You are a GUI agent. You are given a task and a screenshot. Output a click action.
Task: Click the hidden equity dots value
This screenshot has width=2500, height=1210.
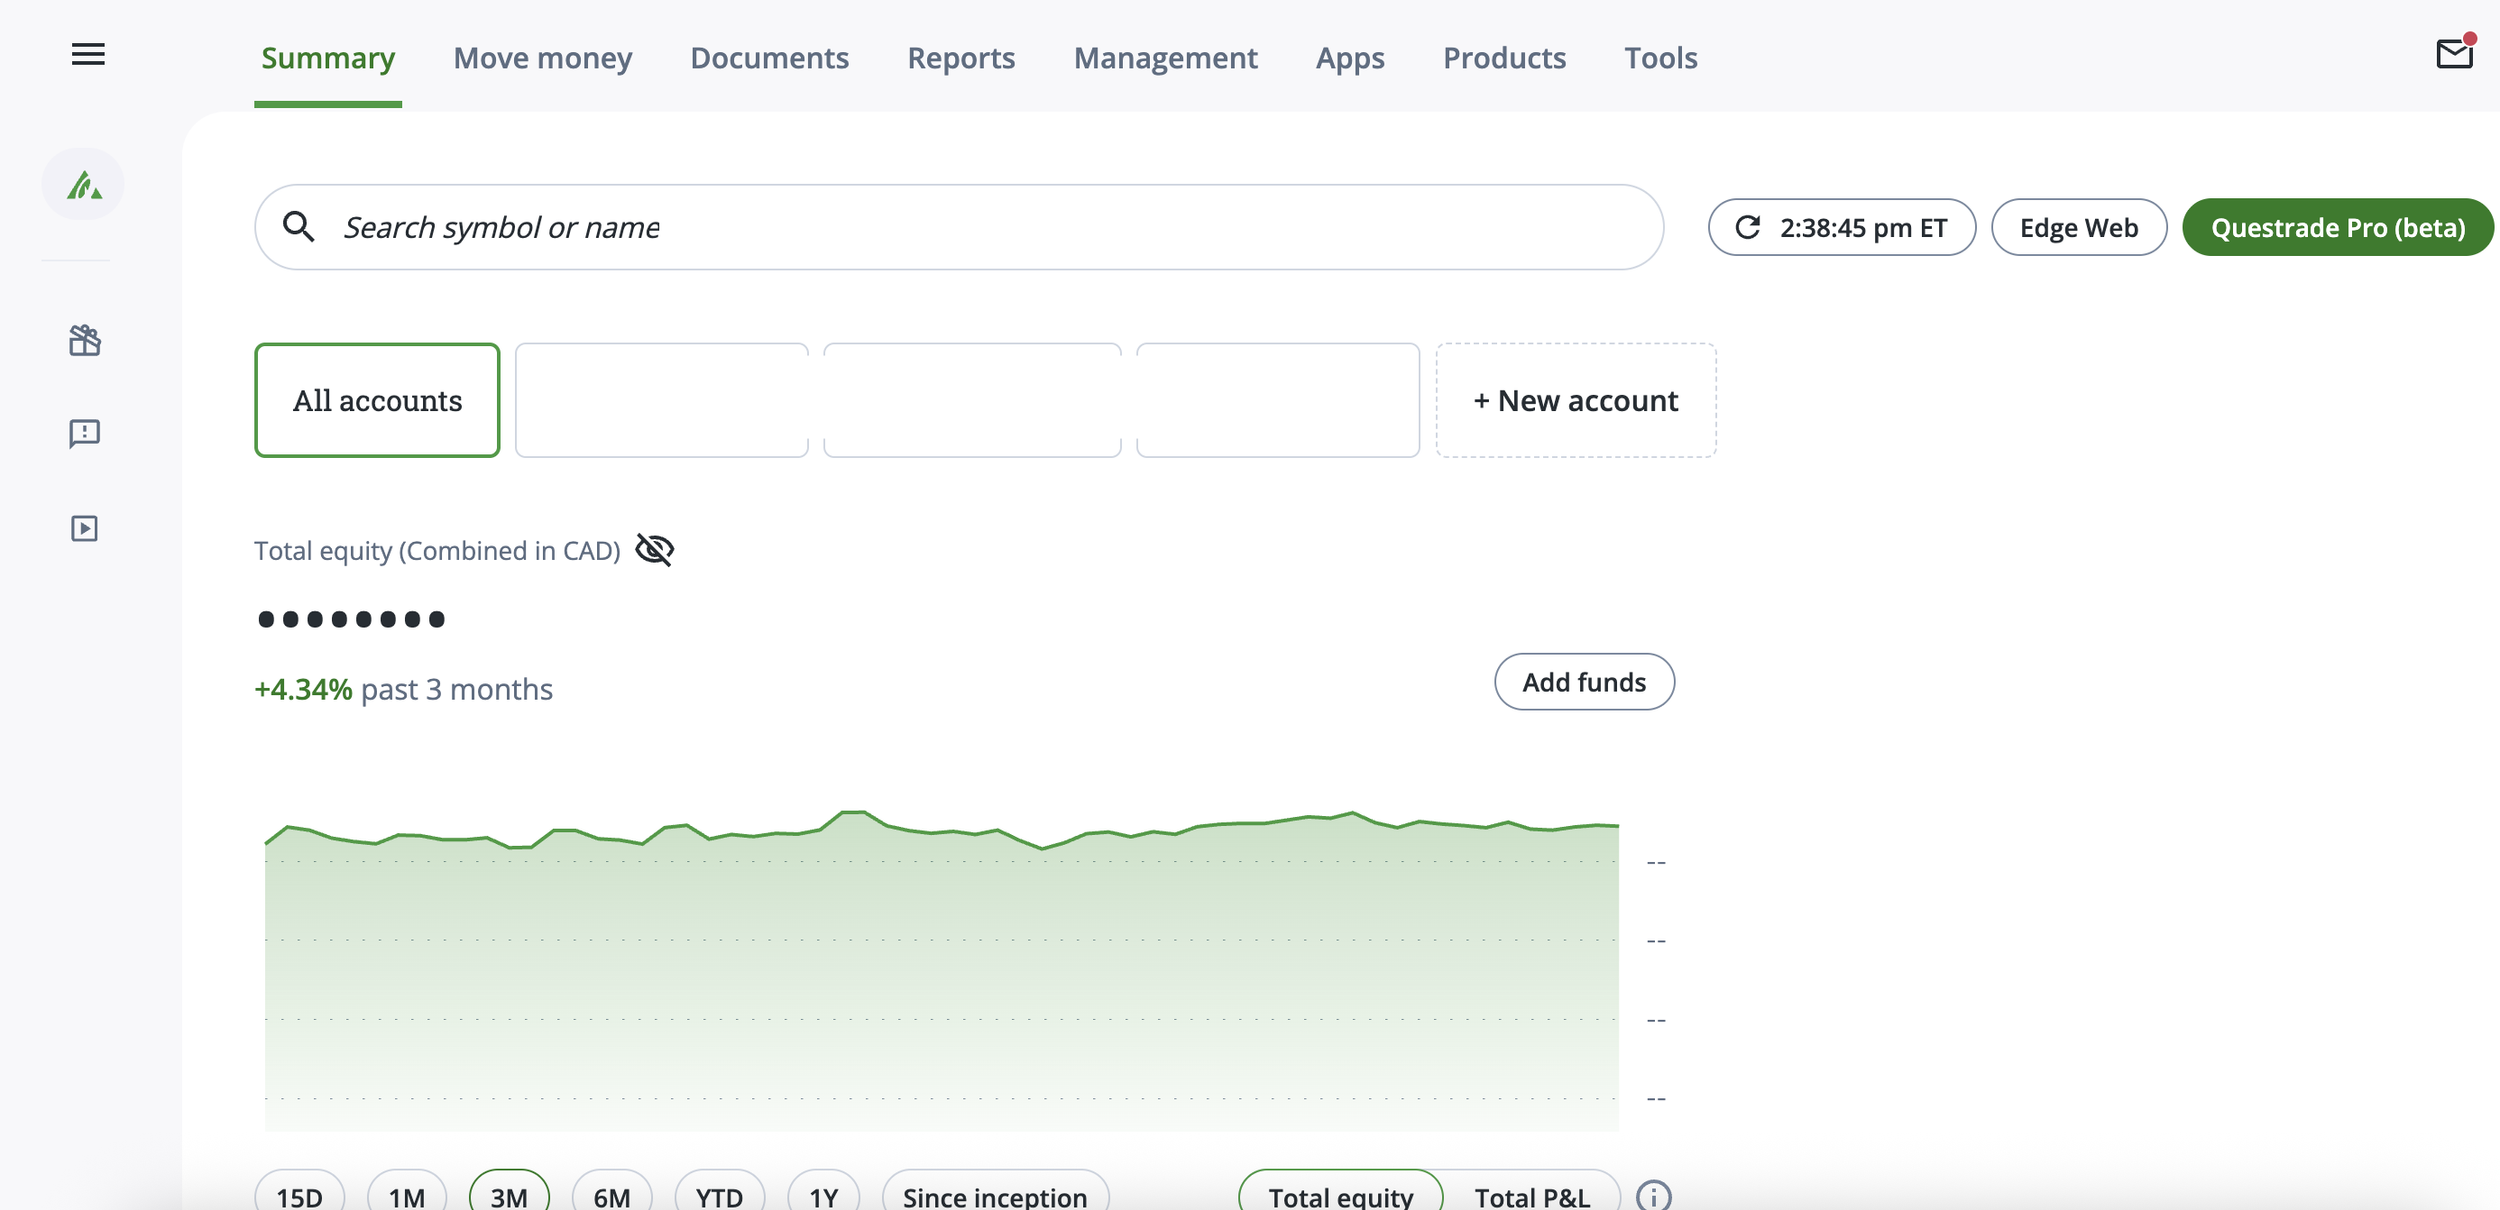(351, 620)
